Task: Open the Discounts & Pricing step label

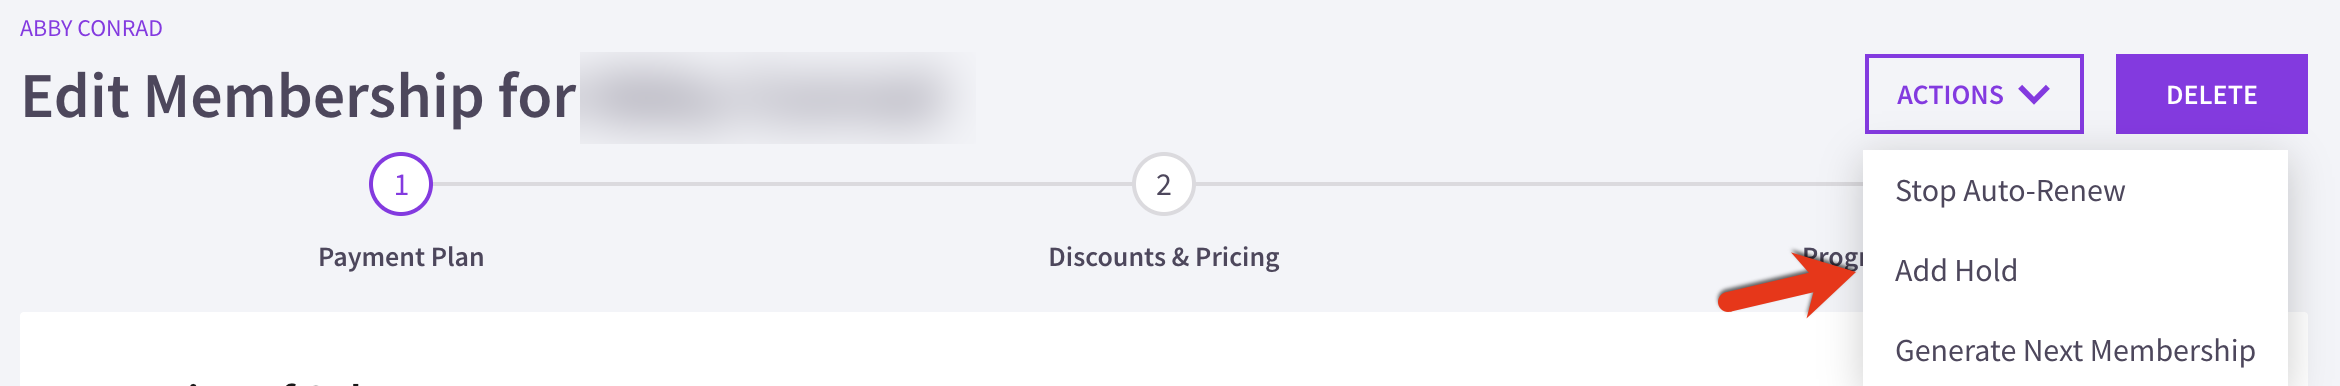Action: tap(1164, 257)
